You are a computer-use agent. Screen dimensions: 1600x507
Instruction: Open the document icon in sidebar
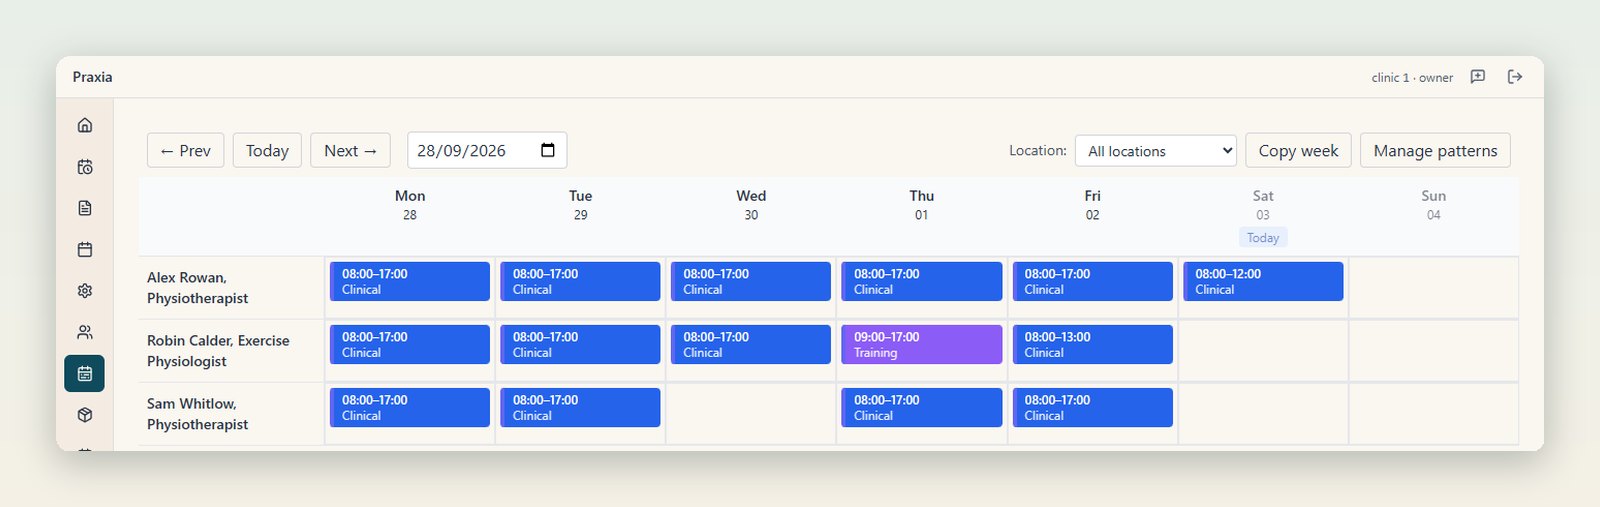[85, 208]
